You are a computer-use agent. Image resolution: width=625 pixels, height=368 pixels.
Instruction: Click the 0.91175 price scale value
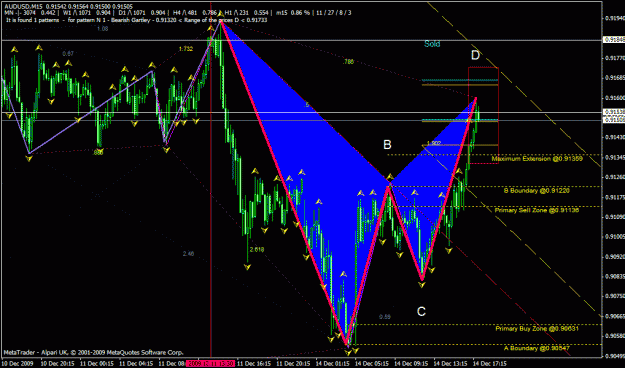pos(615,197)
